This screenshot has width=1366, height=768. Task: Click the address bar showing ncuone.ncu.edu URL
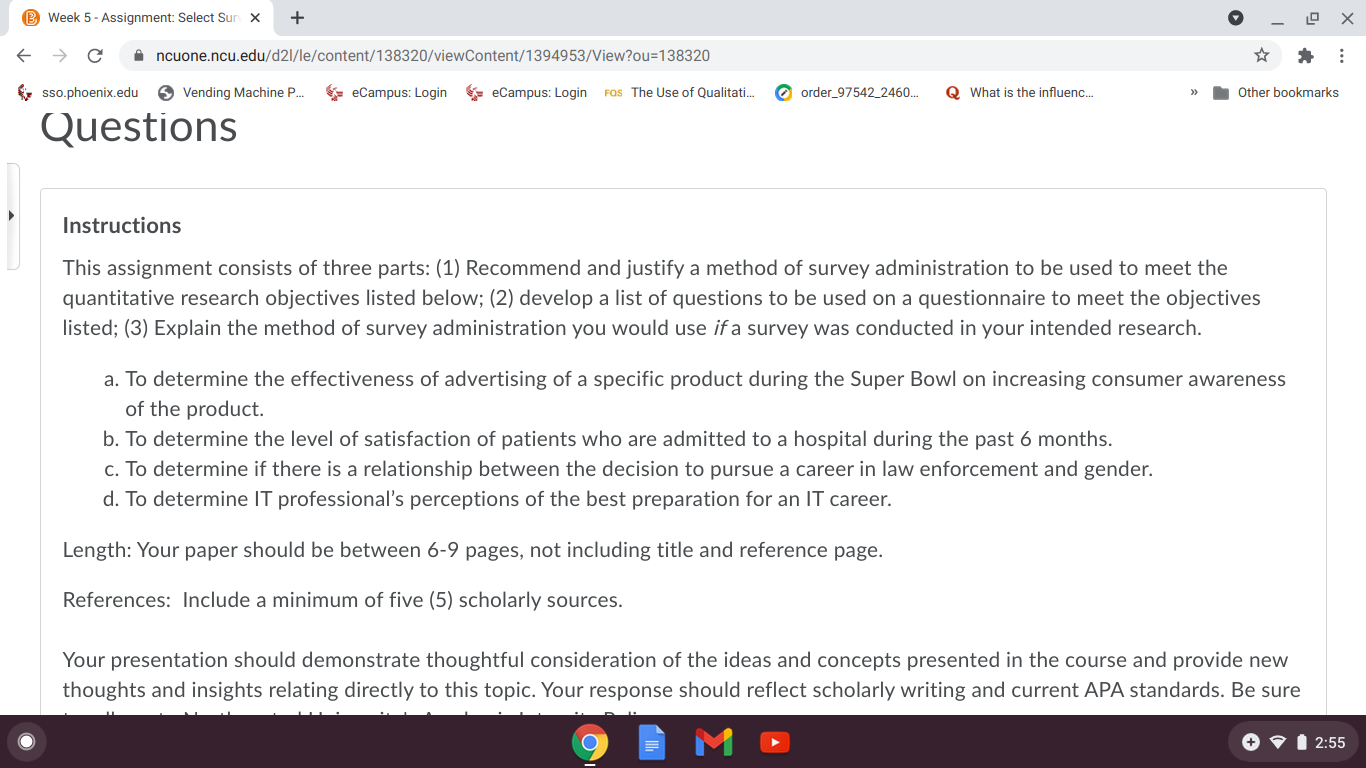point(690,55)
